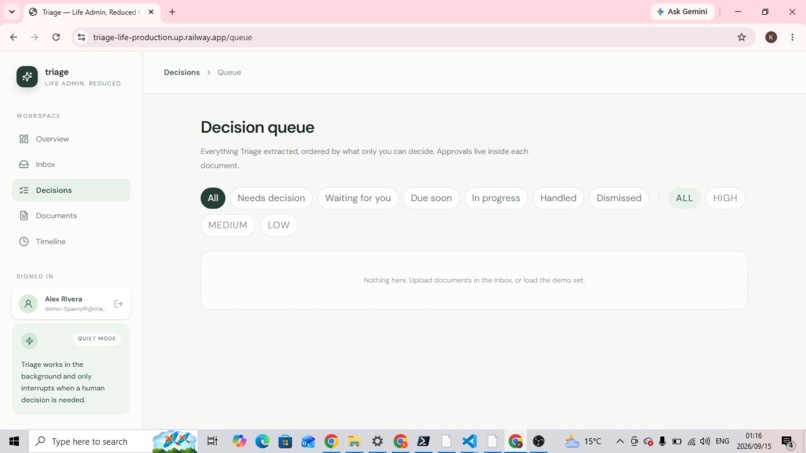The height and width of the screenshot is (453, 806).
Task: Bookmark this page with star icon
Action: tap(741, 37)
